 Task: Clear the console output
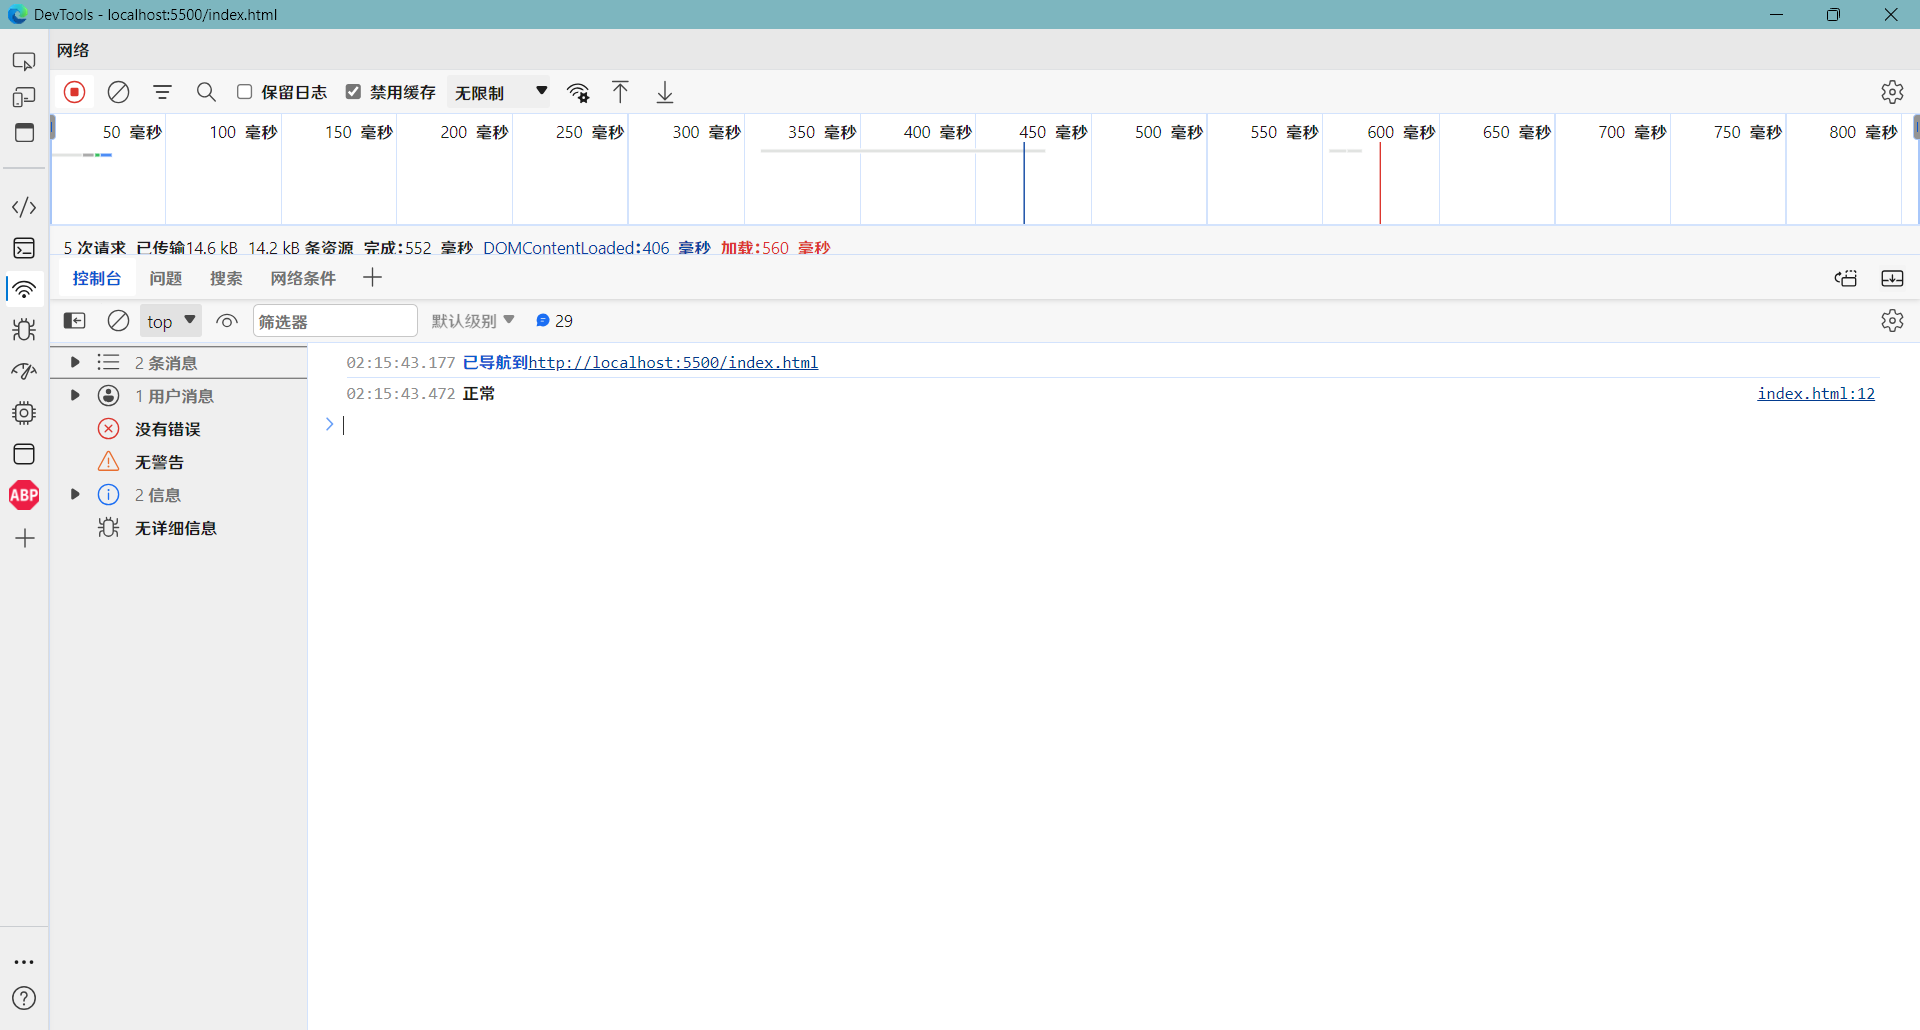[x=118, y=321]
